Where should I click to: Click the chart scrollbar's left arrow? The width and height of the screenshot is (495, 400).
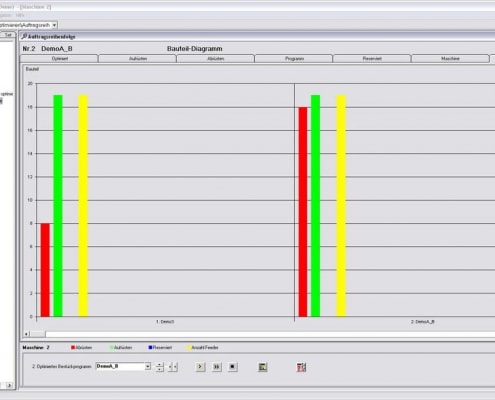pyautogui.click(x=26, y=334)
